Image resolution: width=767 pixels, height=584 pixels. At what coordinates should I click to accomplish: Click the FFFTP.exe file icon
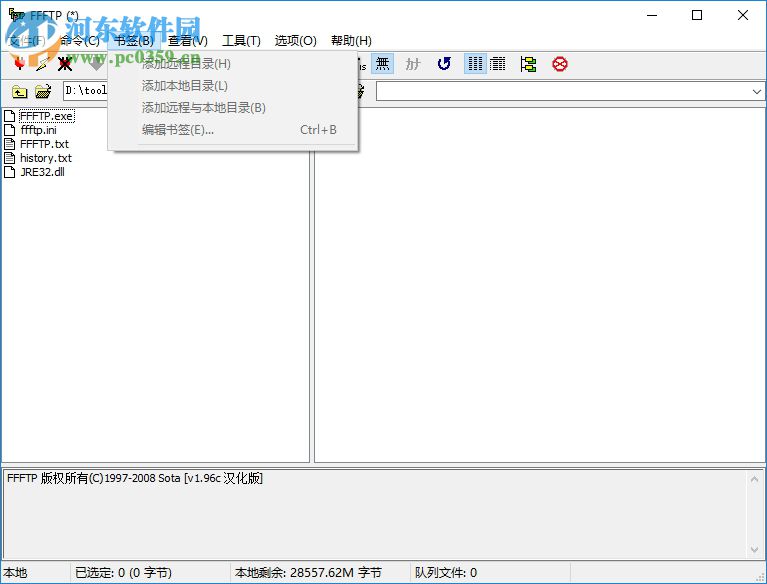pos(9,116)
